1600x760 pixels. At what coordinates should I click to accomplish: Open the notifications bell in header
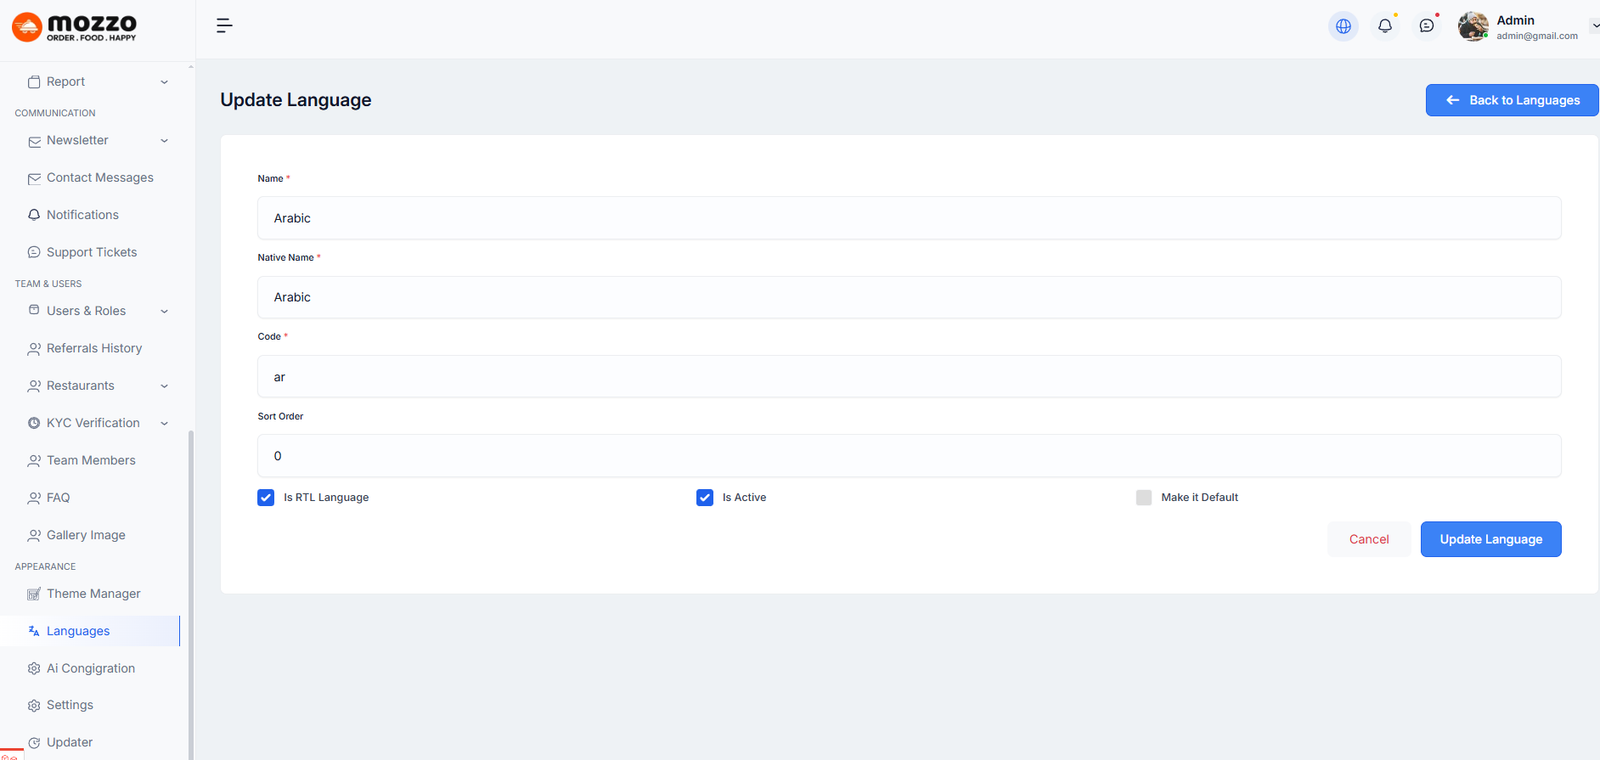(x=1385, y=26)
